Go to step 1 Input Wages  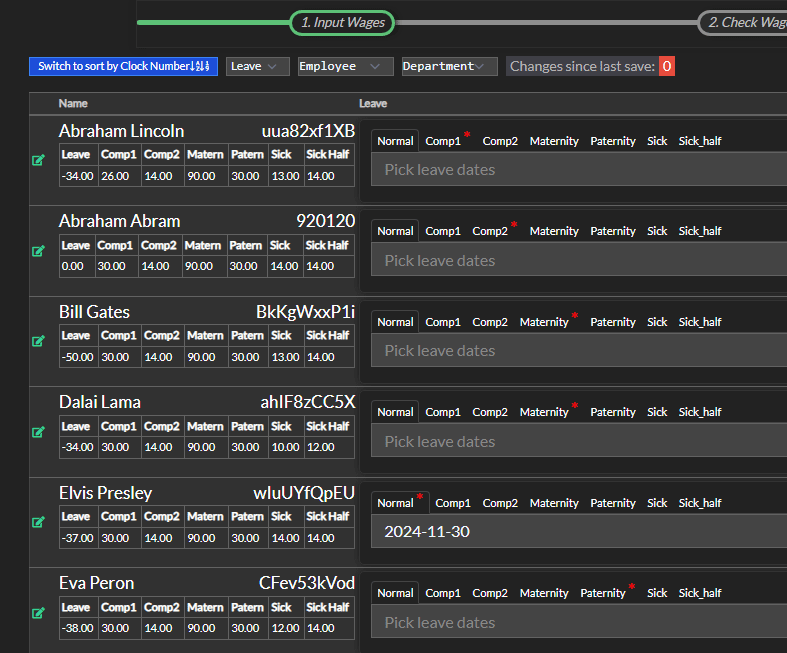coord(342,22)
